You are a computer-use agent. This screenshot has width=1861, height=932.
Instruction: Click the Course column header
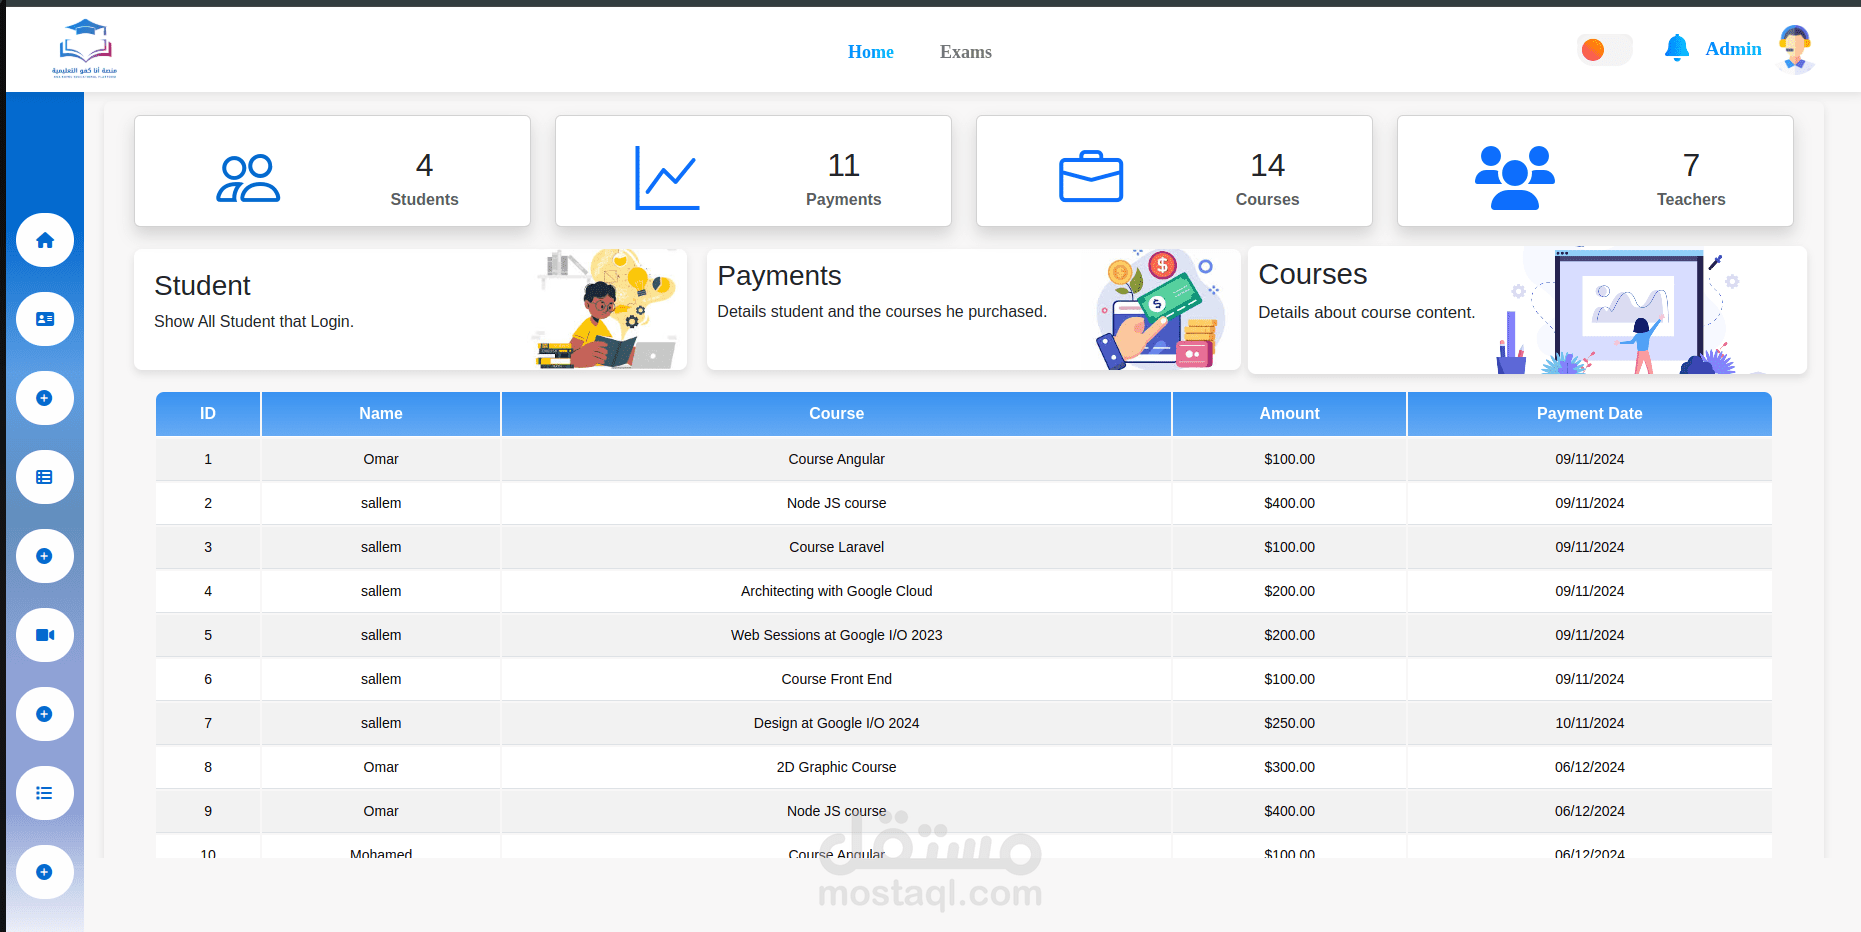point(836,414)
